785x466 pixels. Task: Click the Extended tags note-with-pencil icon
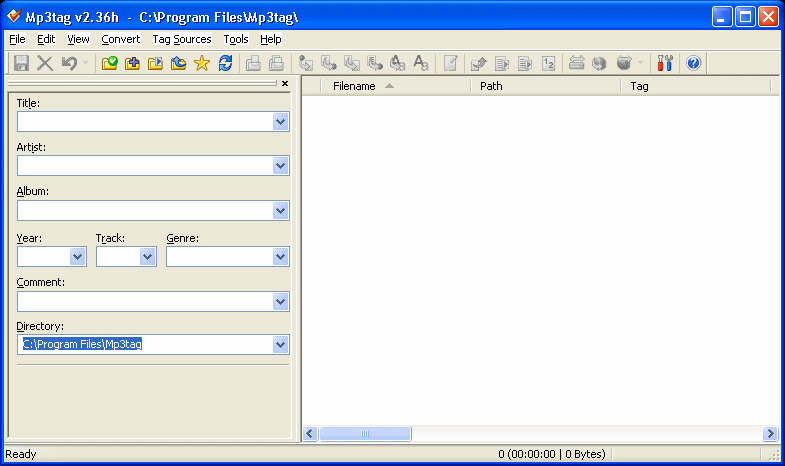[451, 63]
